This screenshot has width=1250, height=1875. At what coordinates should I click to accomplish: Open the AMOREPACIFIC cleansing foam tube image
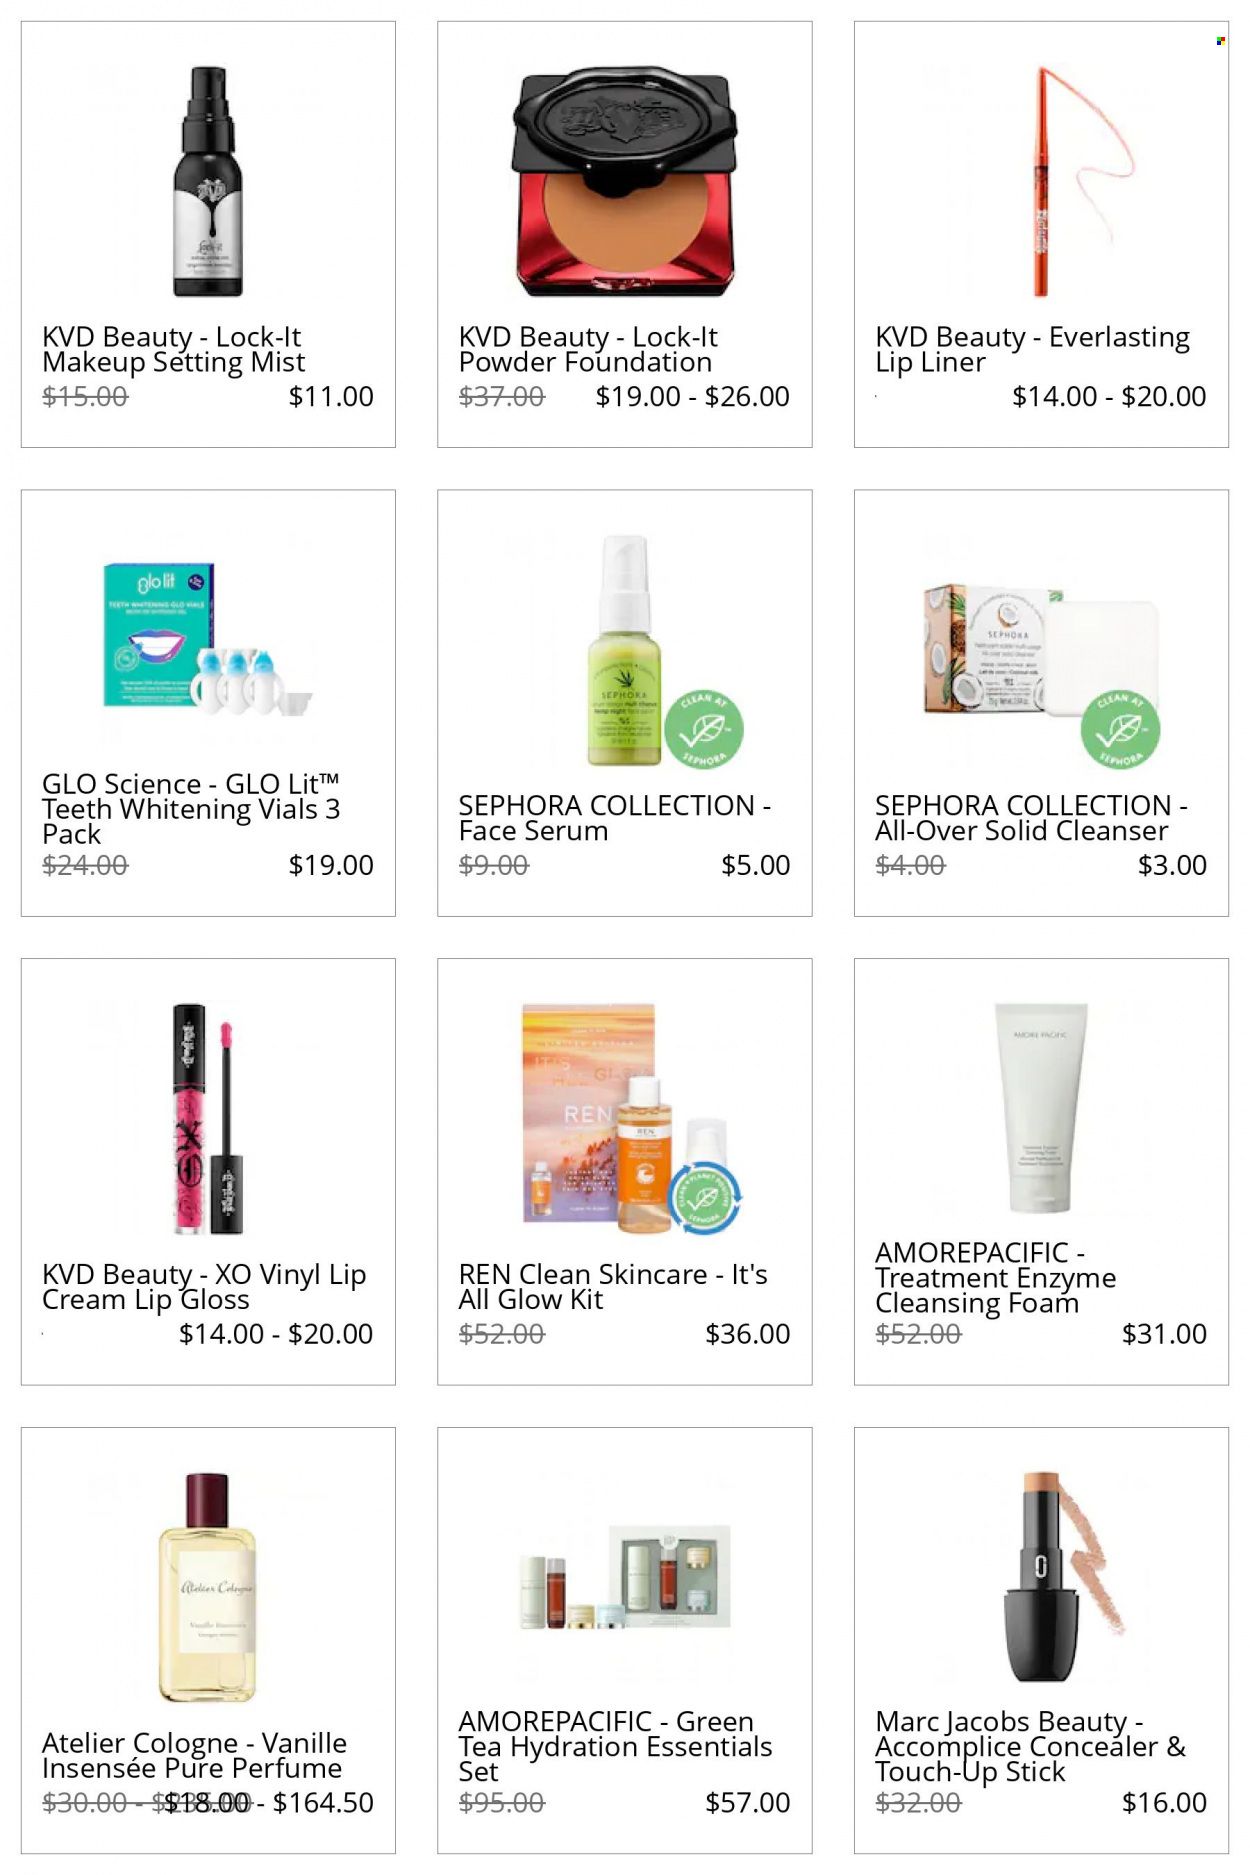pyautogui.click(x=1041, y=1108)
